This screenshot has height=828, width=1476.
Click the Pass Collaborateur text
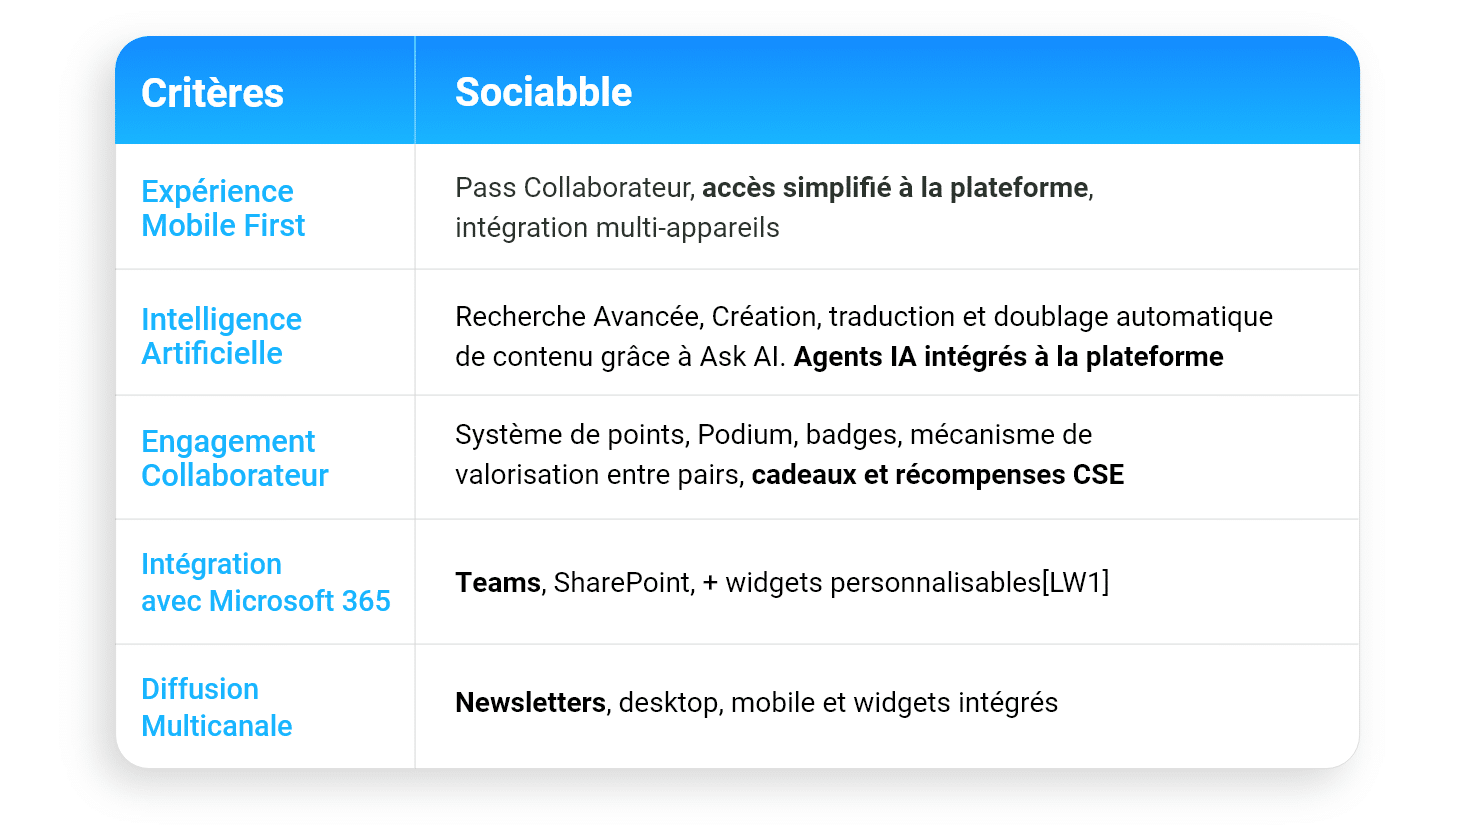click(x=574, y=188)
